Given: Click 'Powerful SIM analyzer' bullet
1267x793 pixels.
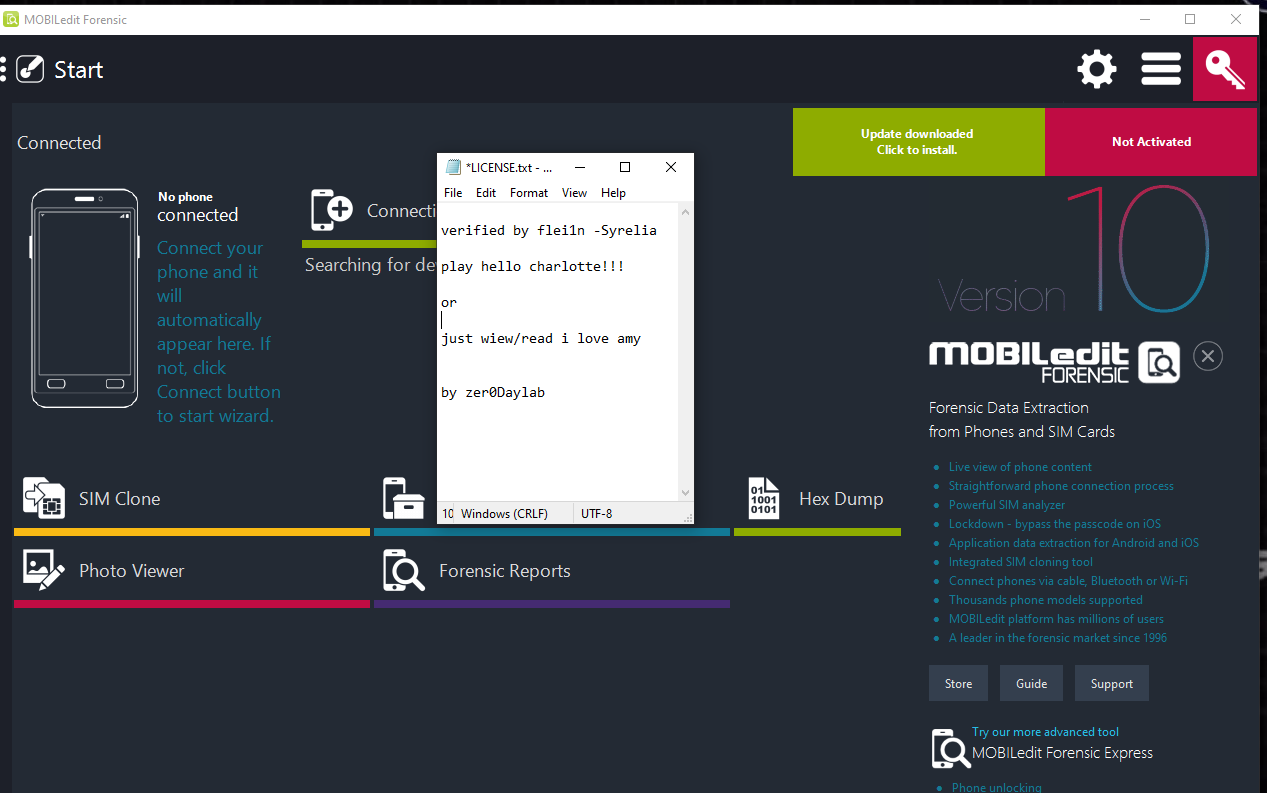Looking at the screenshot, I should coord(1007,505).
